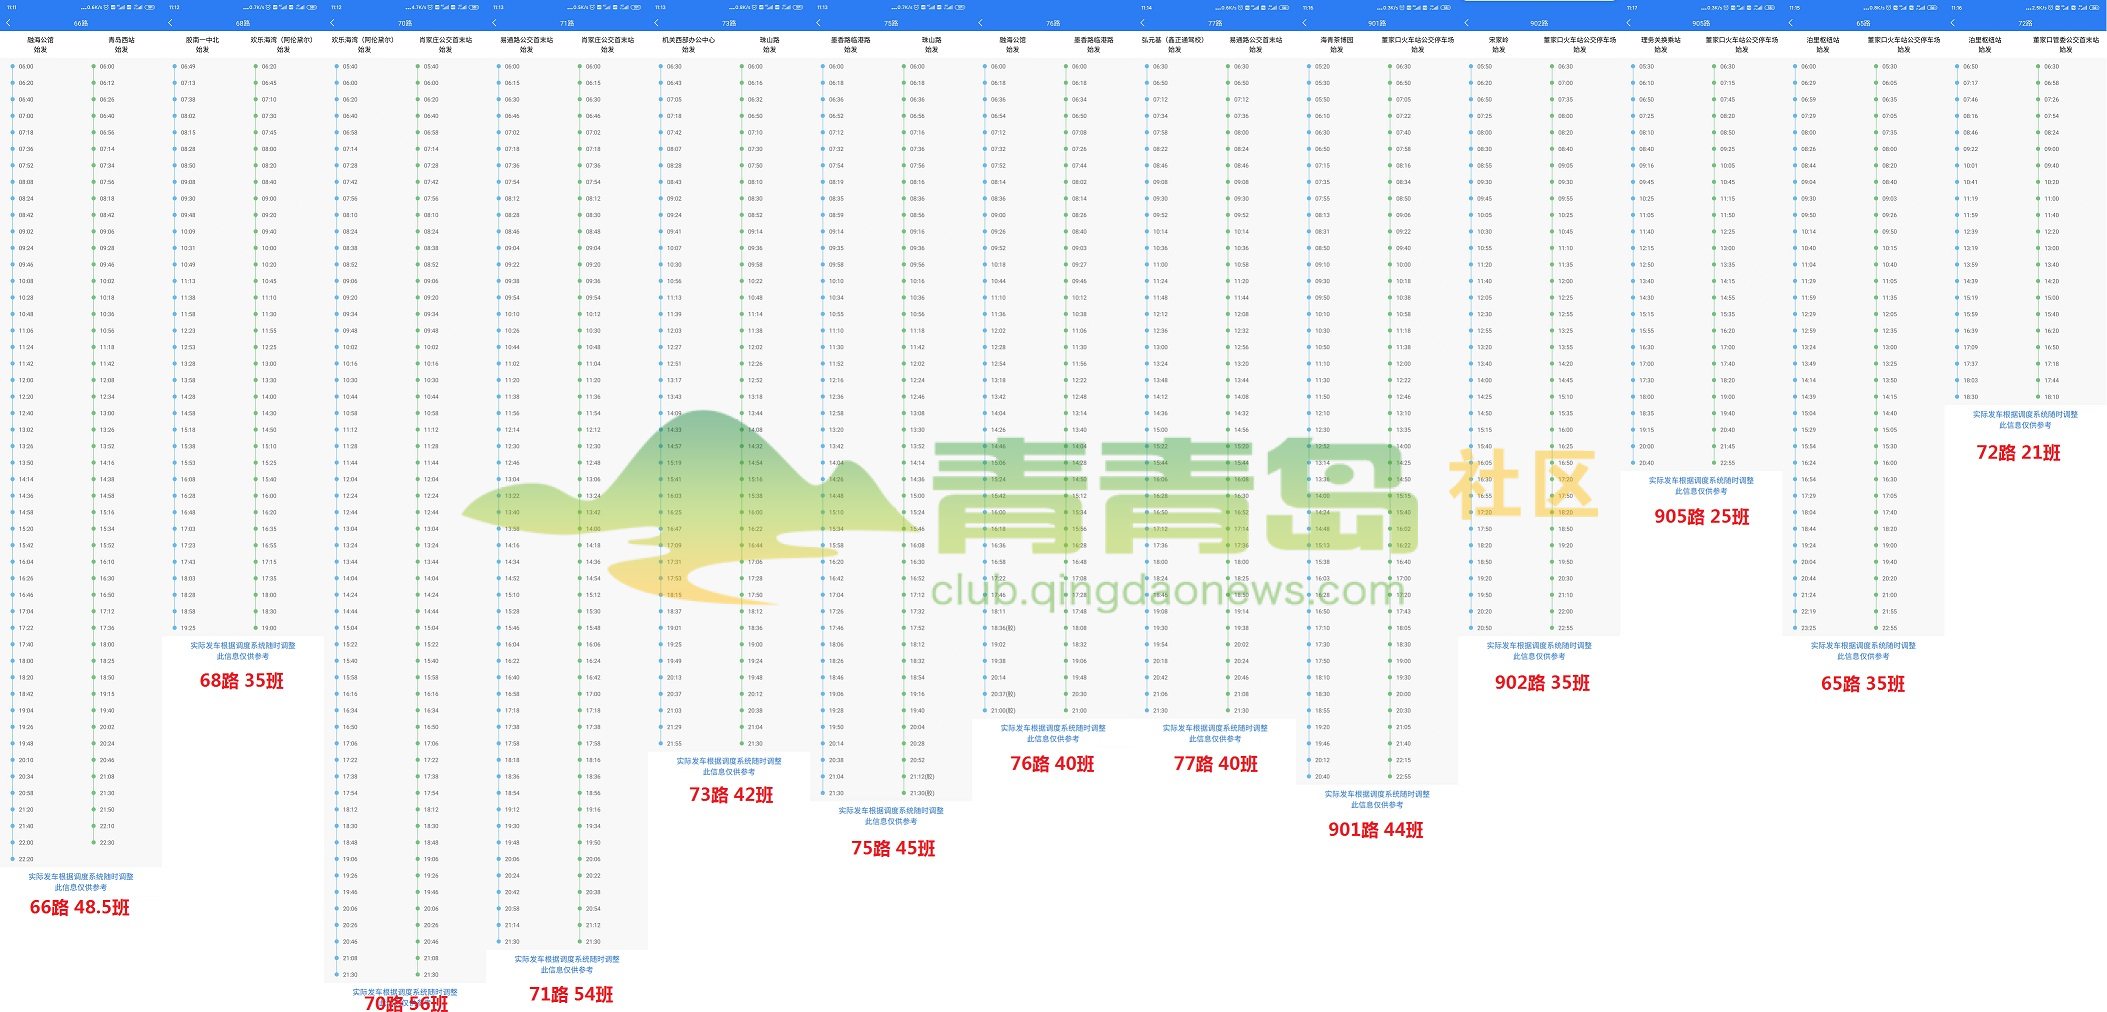Select 胶南一中北始发 column header on 68路 screen
This screenshot has height=1012, width=2107.
(x=202, y=45)
